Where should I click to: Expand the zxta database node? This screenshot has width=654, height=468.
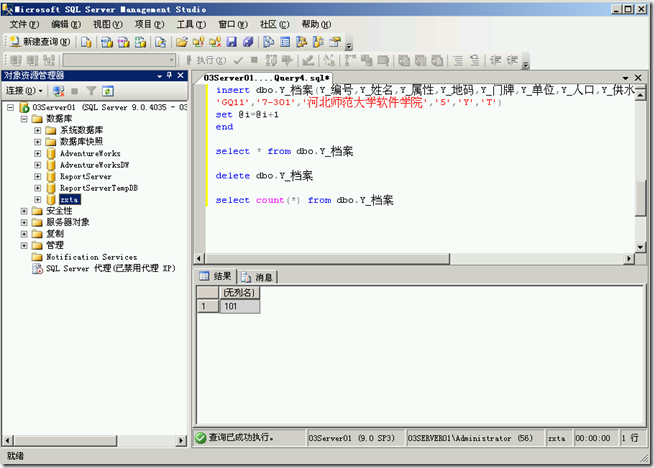pos(38,199)
